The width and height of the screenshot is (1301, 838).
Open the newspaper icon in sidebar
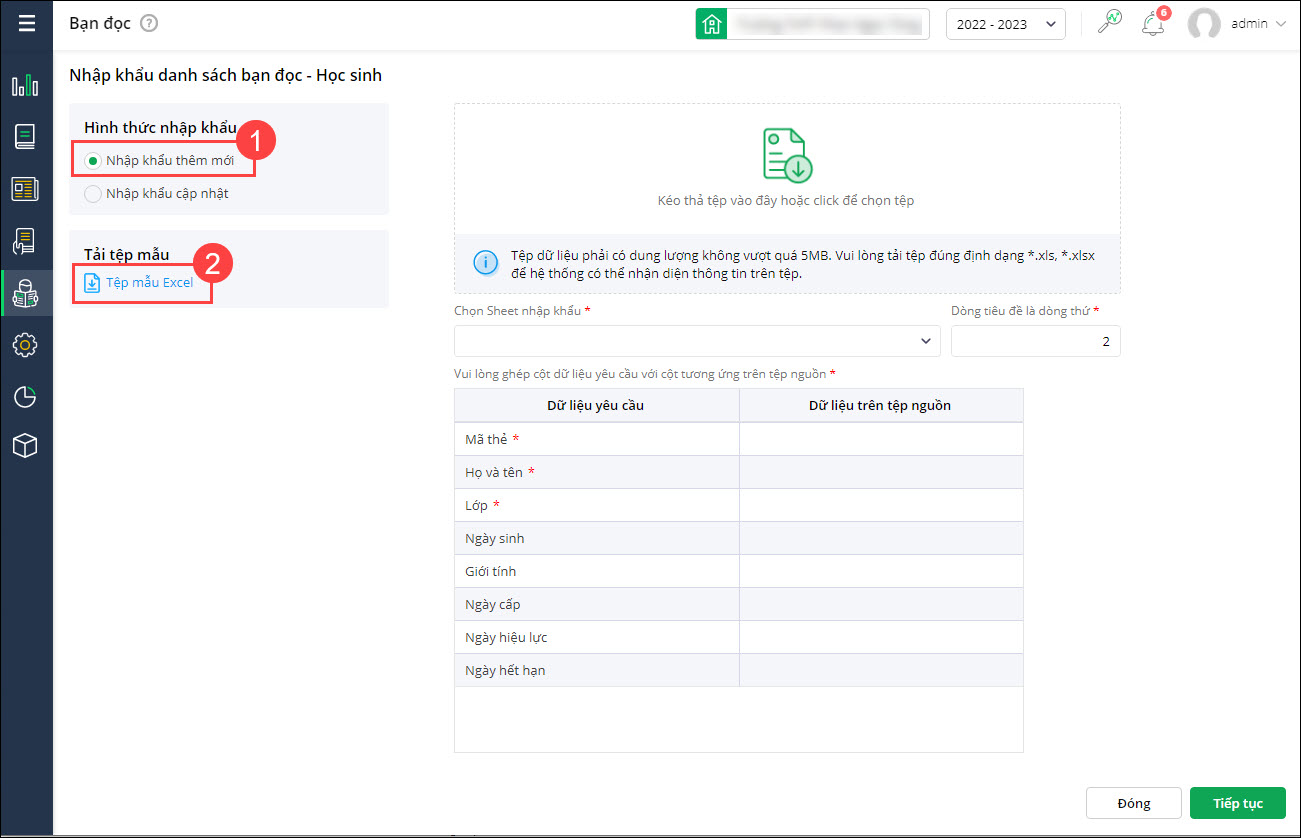coord(26,189)
